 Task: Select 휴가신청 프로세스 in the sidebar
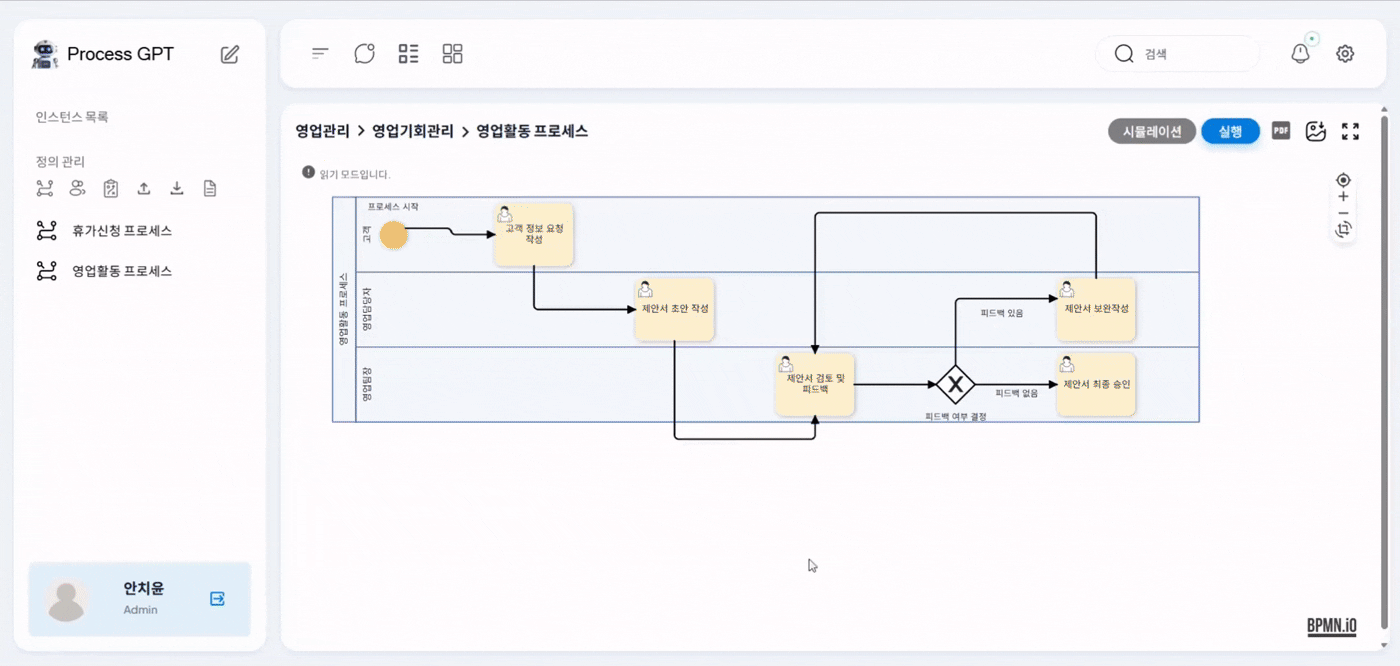tap(121, 231)
